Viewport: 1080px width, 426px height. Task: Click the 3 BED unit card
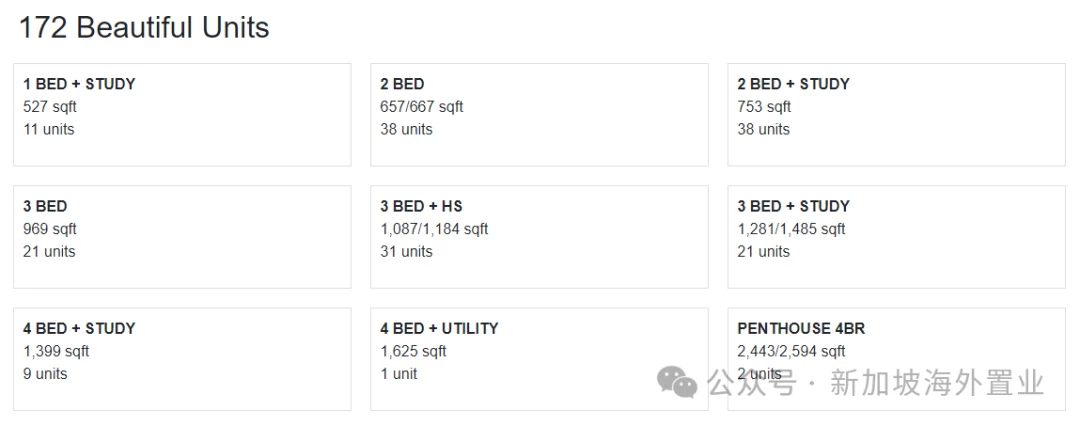182,236
